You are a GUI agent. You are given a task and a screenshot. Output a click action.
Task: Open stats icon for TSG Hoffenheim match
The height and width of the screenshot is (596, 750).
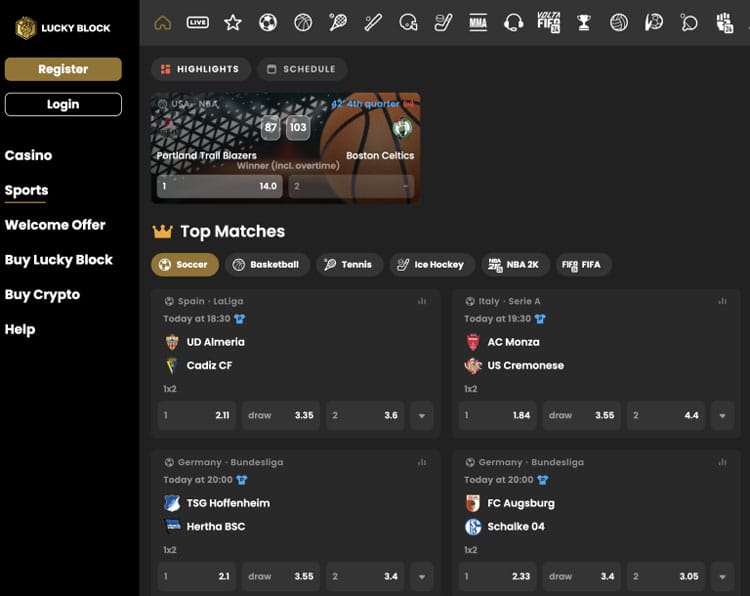[x=422, y=462]
